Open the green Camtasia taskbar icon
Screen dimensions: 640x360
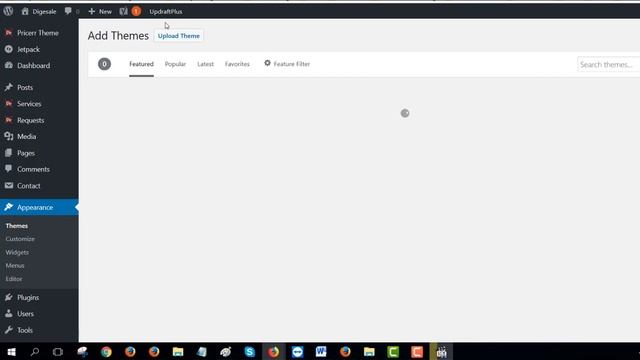coord(393,352)
